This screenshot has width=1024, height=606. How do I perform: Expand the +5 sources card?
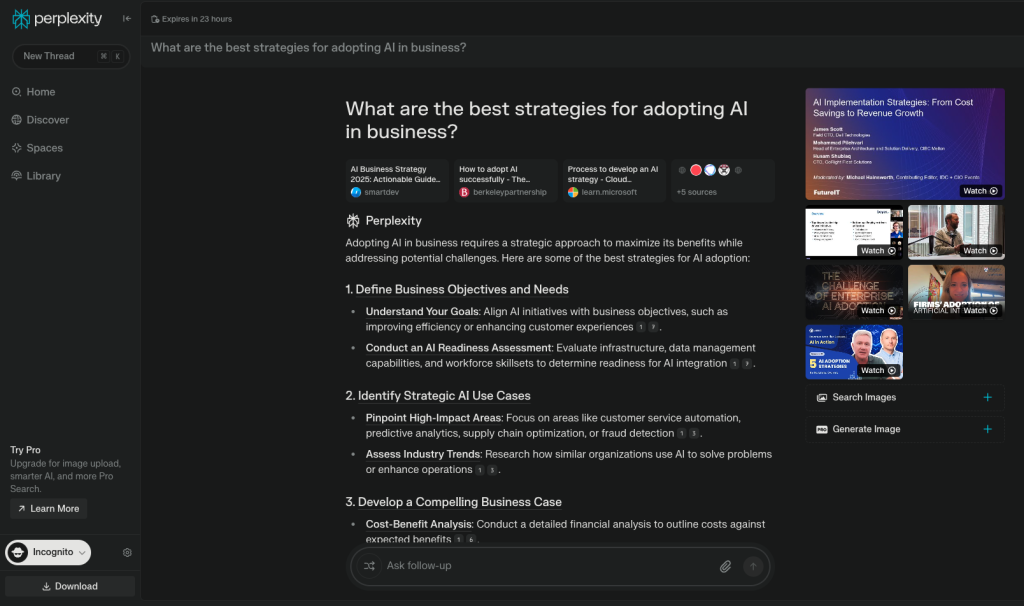(722, 181)
